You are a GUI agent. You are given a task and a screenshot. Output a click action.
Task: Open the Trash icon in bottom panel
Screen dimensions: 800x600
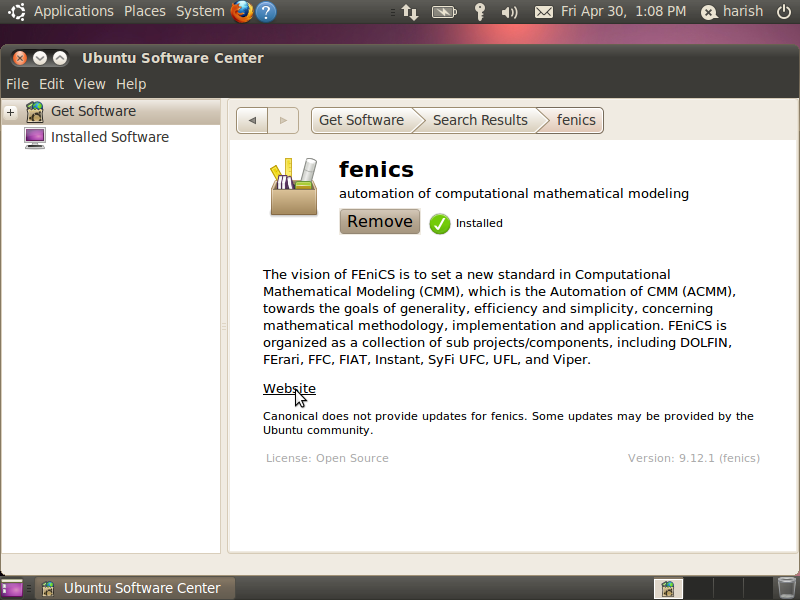[x=787, y=588]
